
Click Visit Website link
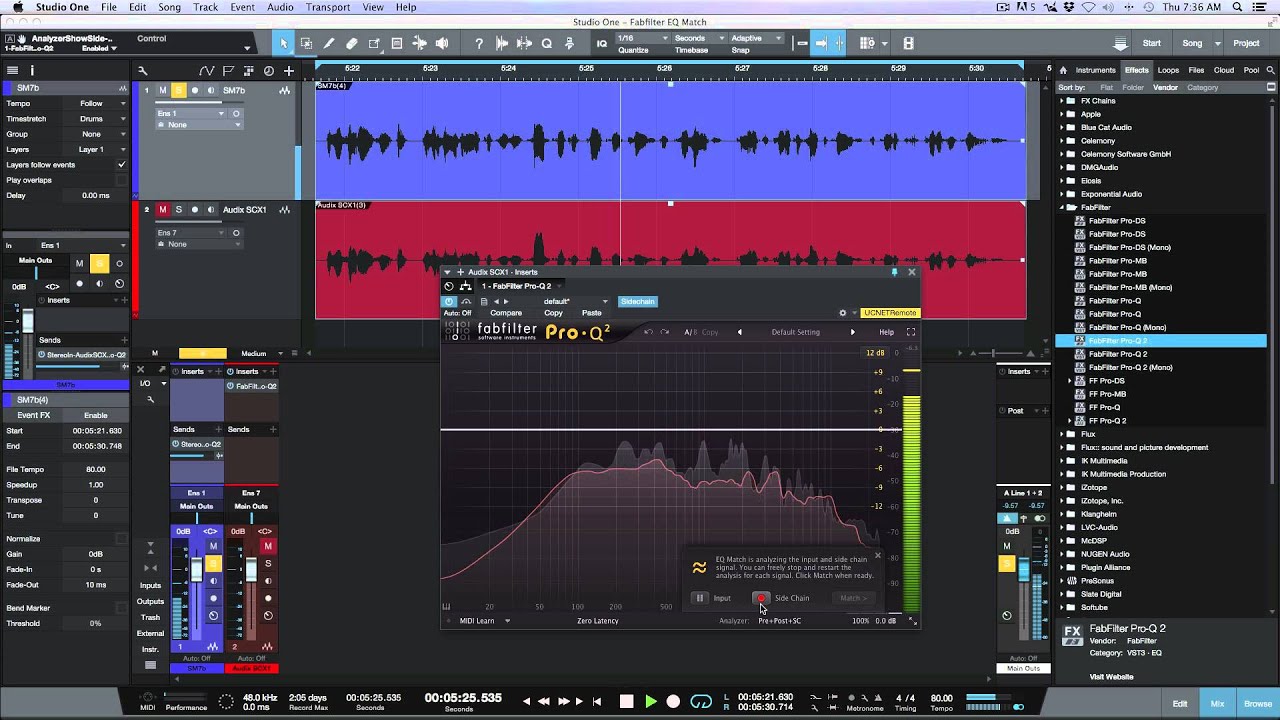(1111, 677)
